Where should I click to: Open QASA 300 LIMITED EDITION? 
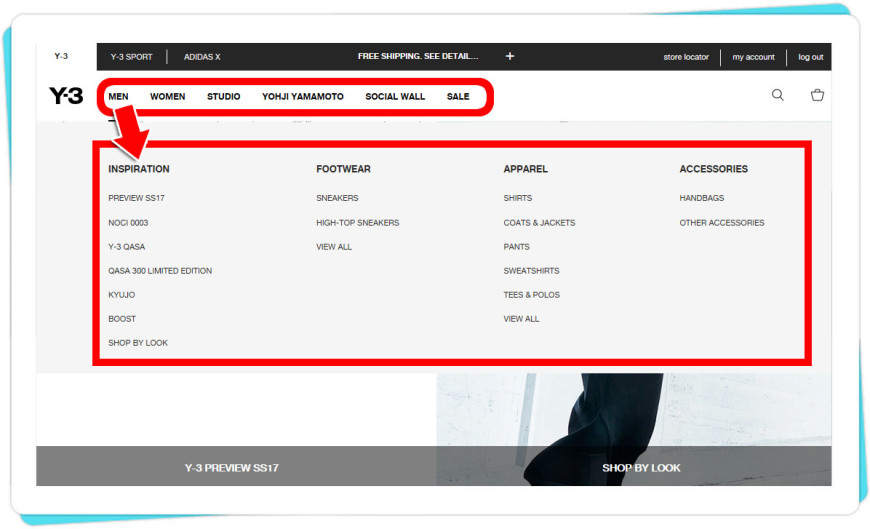tap(160, 270)
